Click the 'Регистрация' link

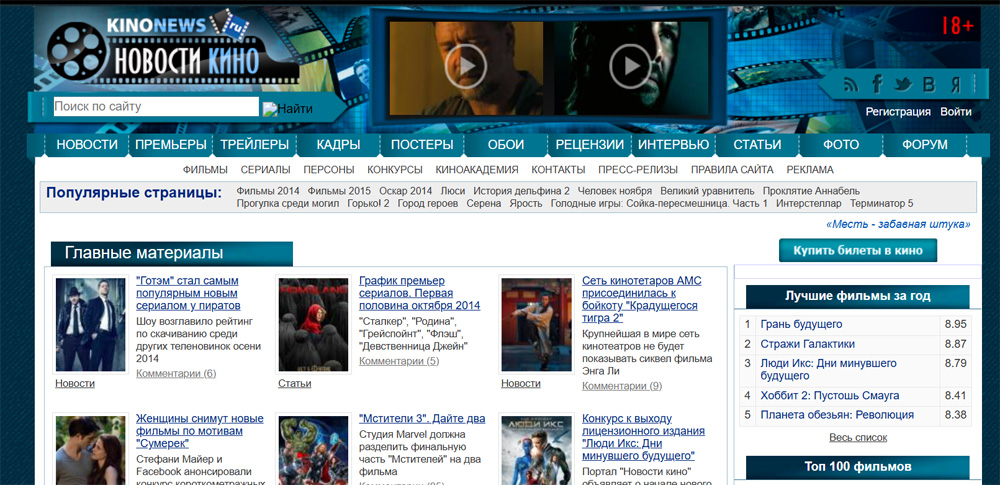898,112
